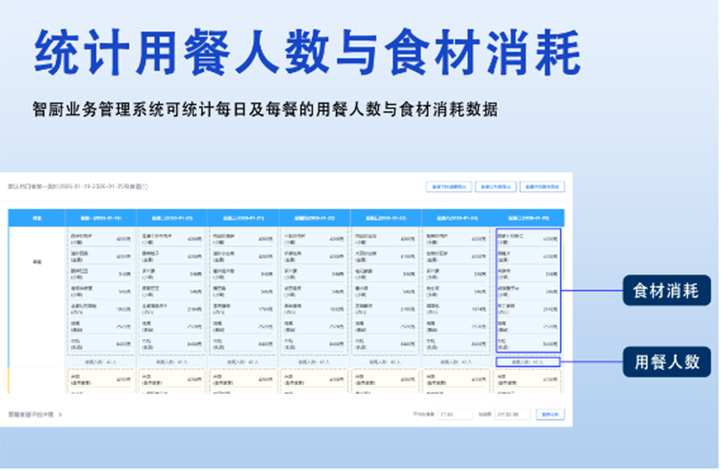Click the leftmost export button above the menu table
The width and height of the screenshot is (721, 471).
449,187
